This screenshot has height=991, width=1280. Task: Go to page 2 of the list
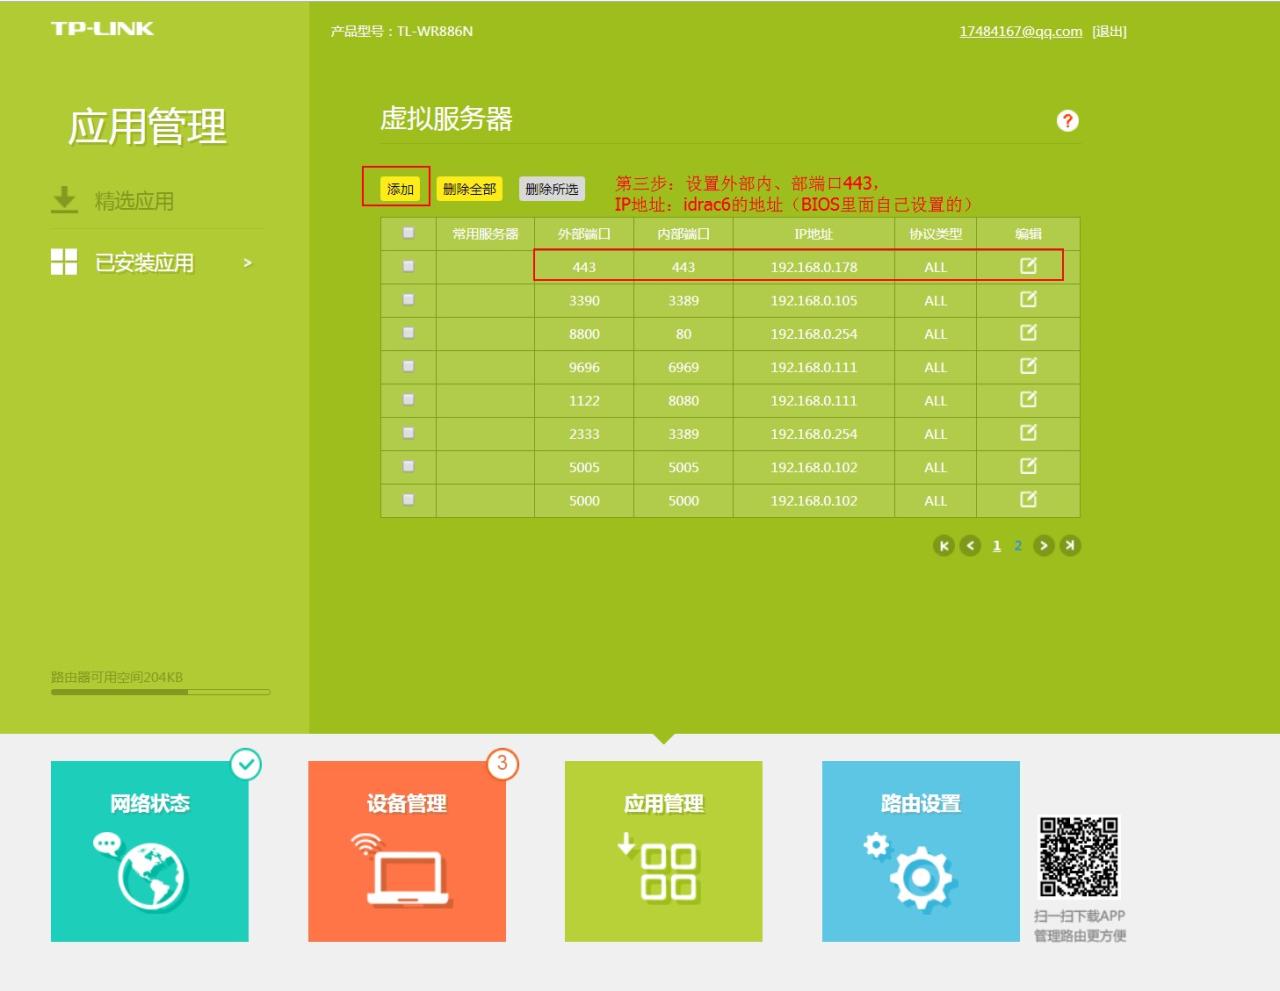point(1018,546)
